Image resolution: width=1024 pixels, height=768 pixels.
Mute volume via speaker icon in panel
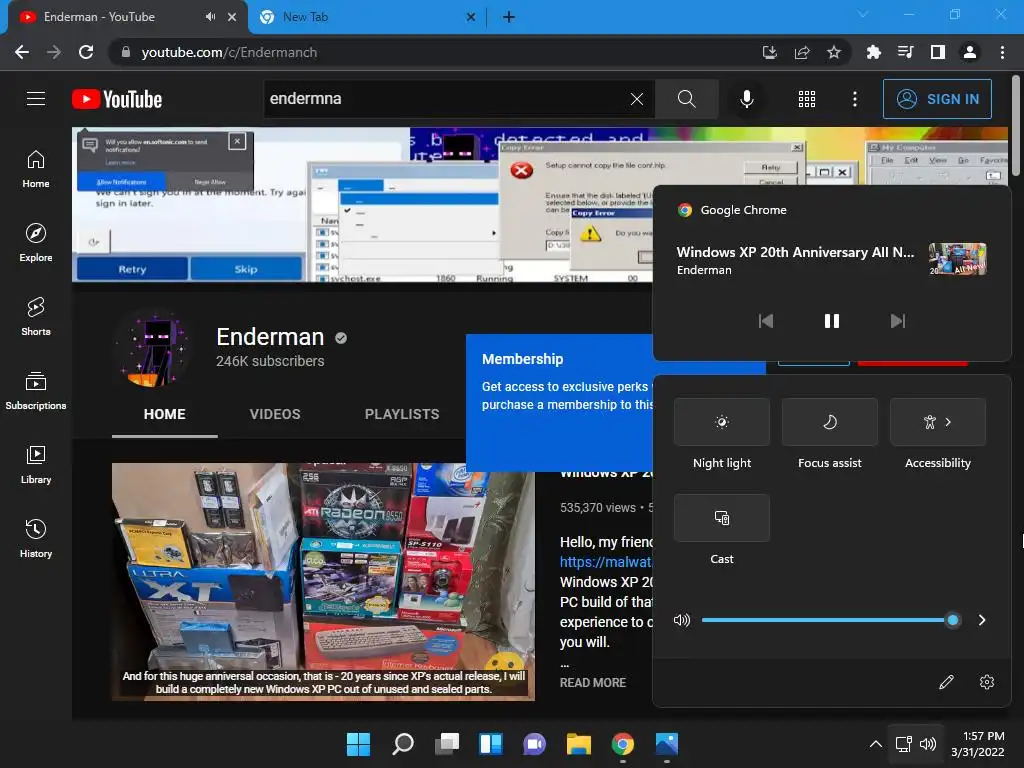tap(682, 620)
